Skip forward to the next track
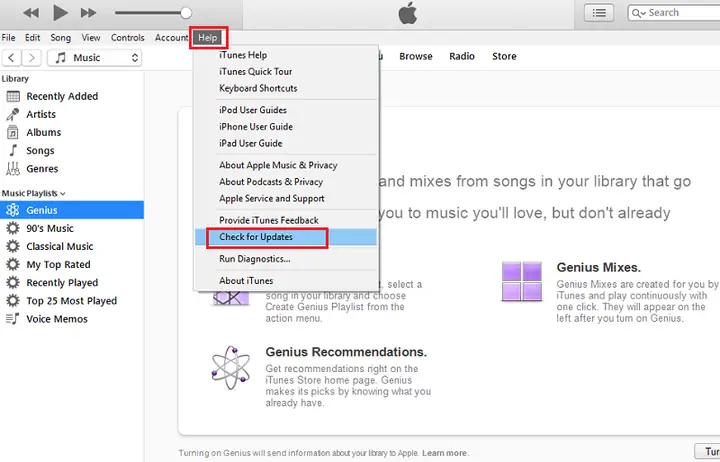 point(88,13)
